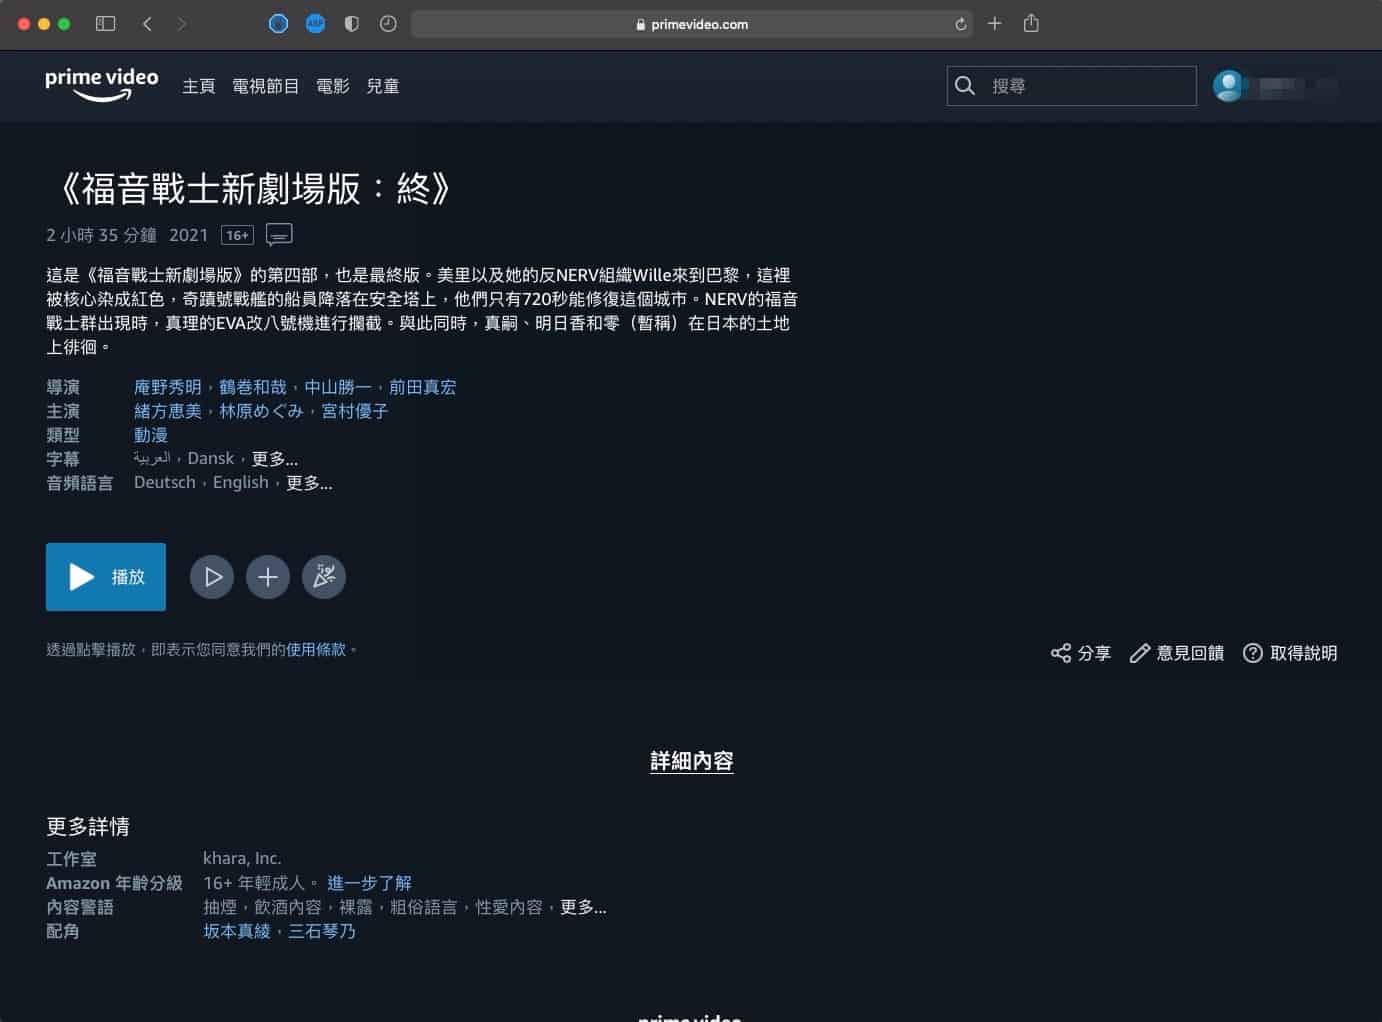Click the Prime Video logo
Viewport: 1382px width, 1022px height.
click(101, 85)
